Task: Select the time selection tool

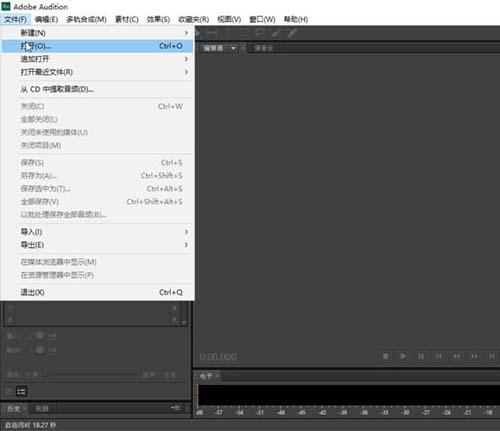Action: tap(228, 33)
